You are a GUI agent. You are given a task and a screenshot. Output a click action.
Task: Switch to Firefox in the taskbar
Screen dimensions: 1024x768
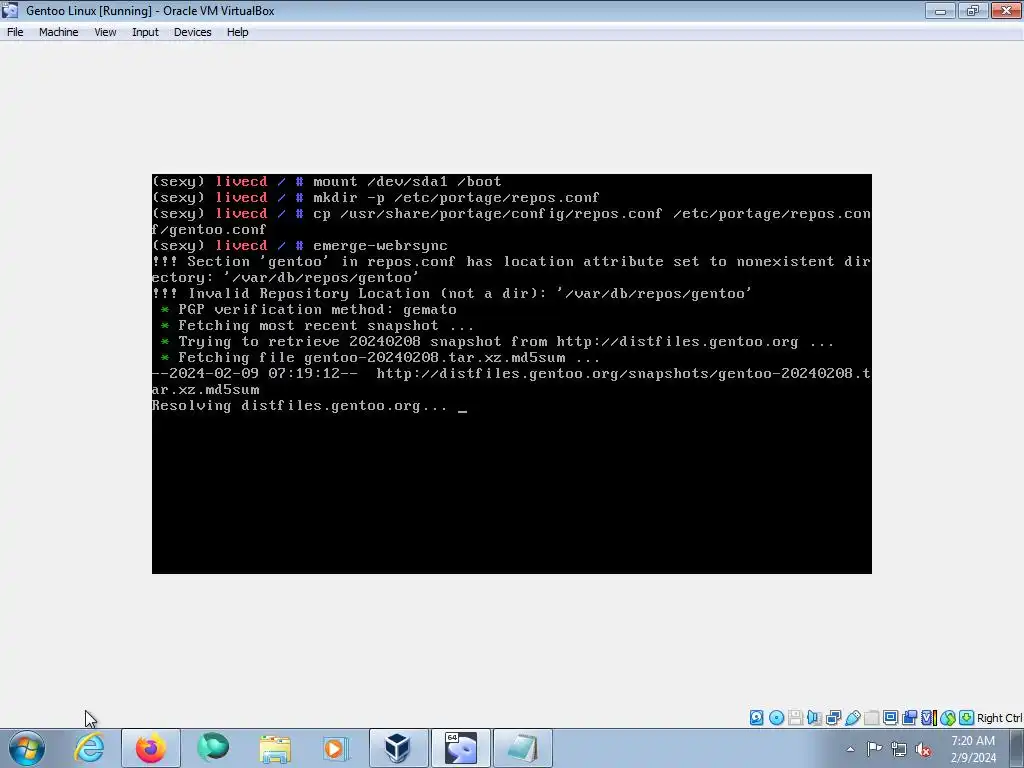(151, 748)
